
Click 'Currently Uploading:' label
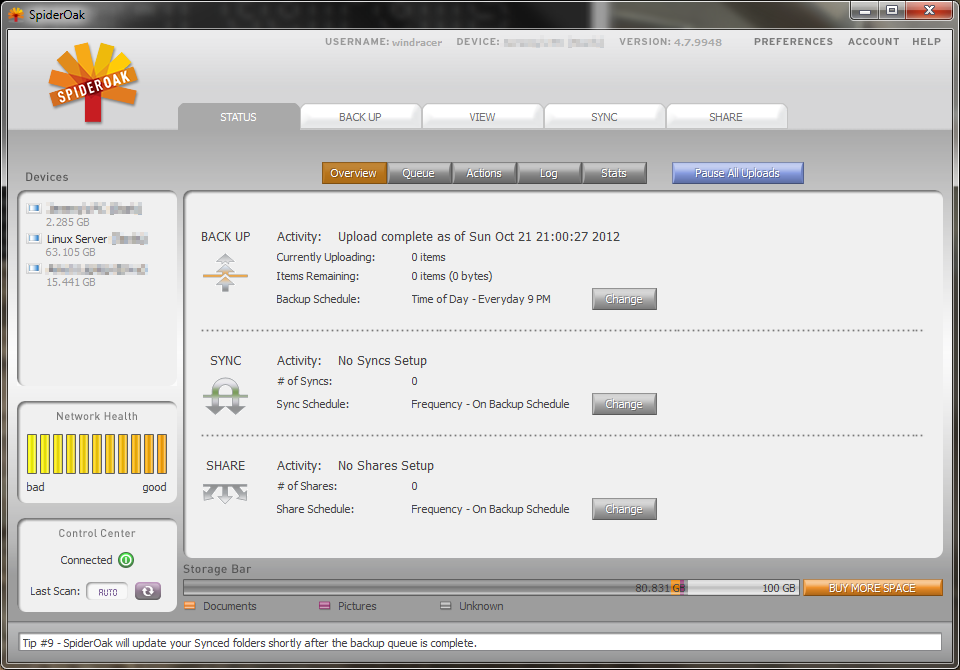pos(326,257)
